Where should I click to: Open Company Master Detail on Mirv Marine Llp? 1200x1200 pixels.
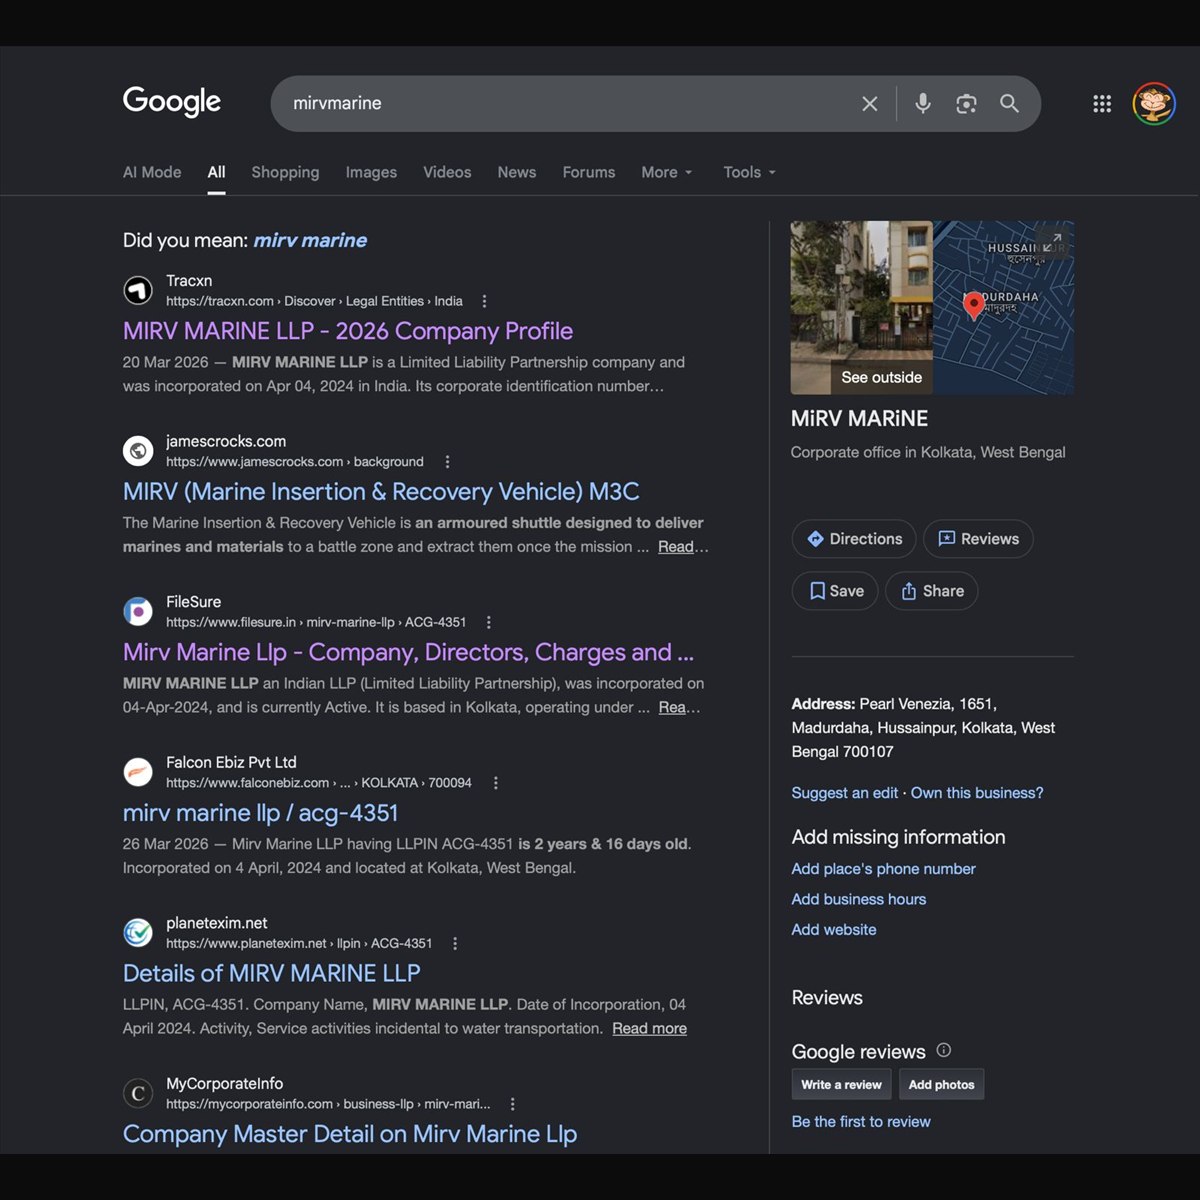click(350, 1134)
